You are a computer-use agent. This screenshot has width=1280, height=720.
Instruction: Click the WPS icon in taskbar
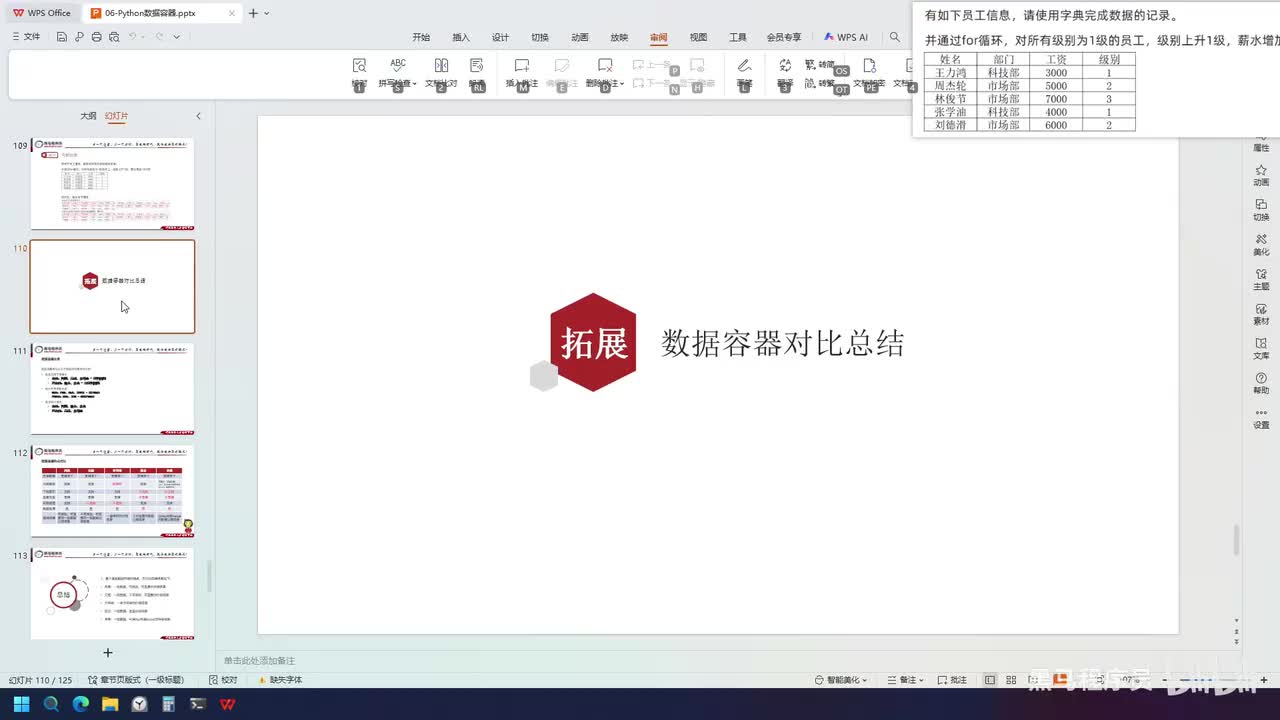(228, 704)
